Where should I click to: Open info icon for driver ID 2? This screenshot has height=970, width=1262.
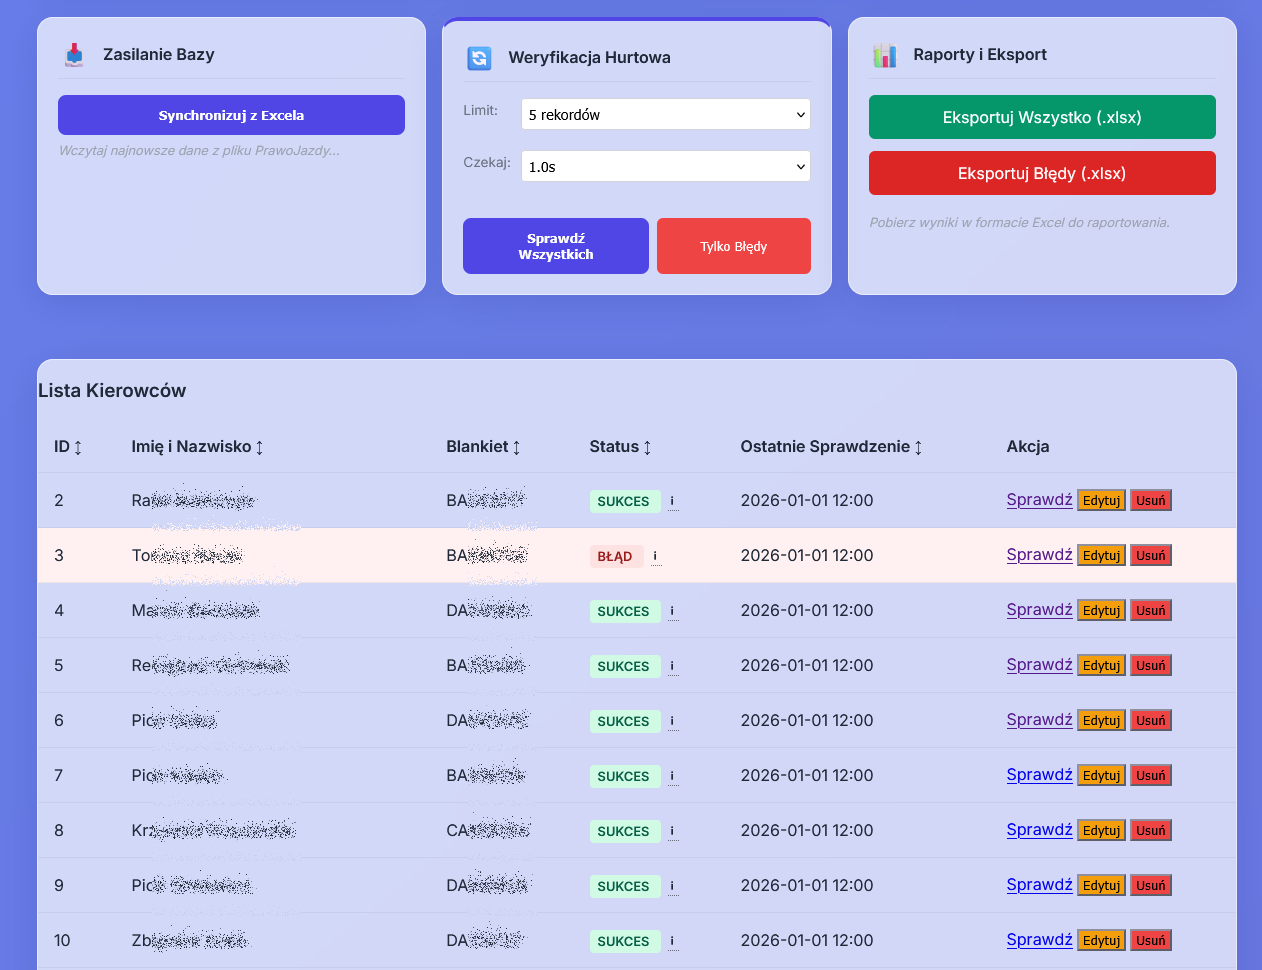point(672,501)
